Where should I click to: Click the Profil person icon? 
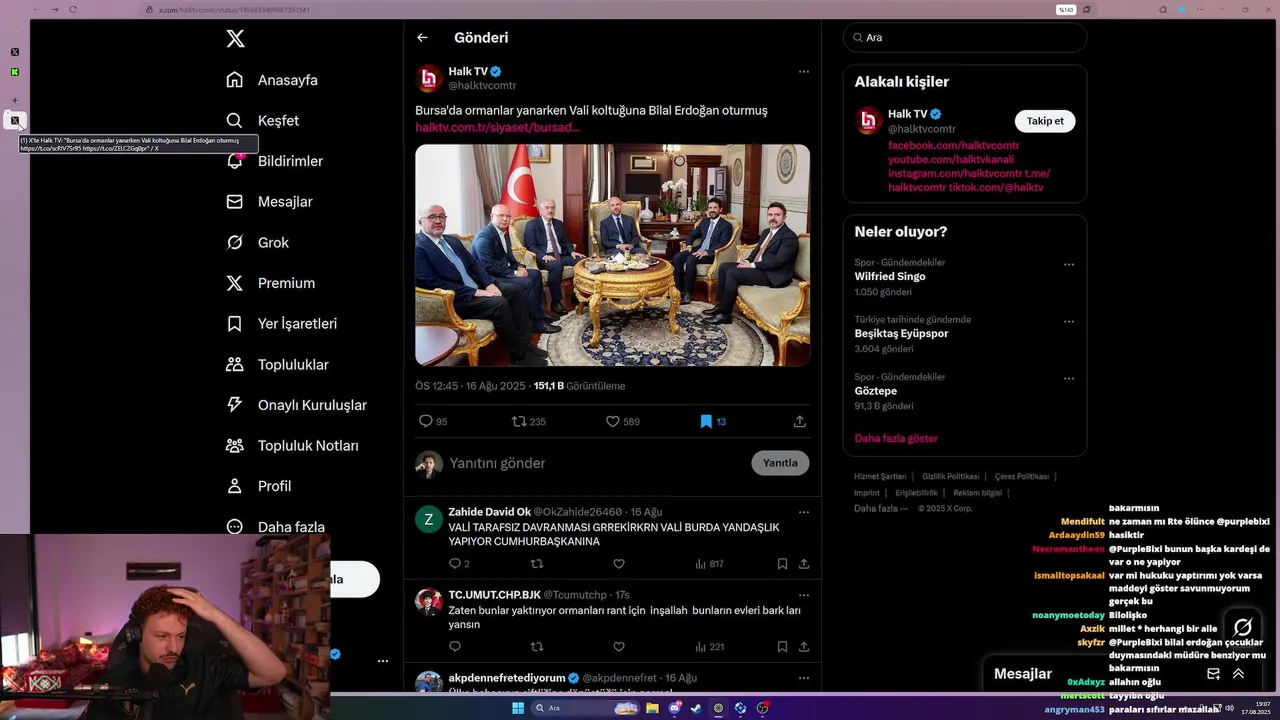[234, 486]
